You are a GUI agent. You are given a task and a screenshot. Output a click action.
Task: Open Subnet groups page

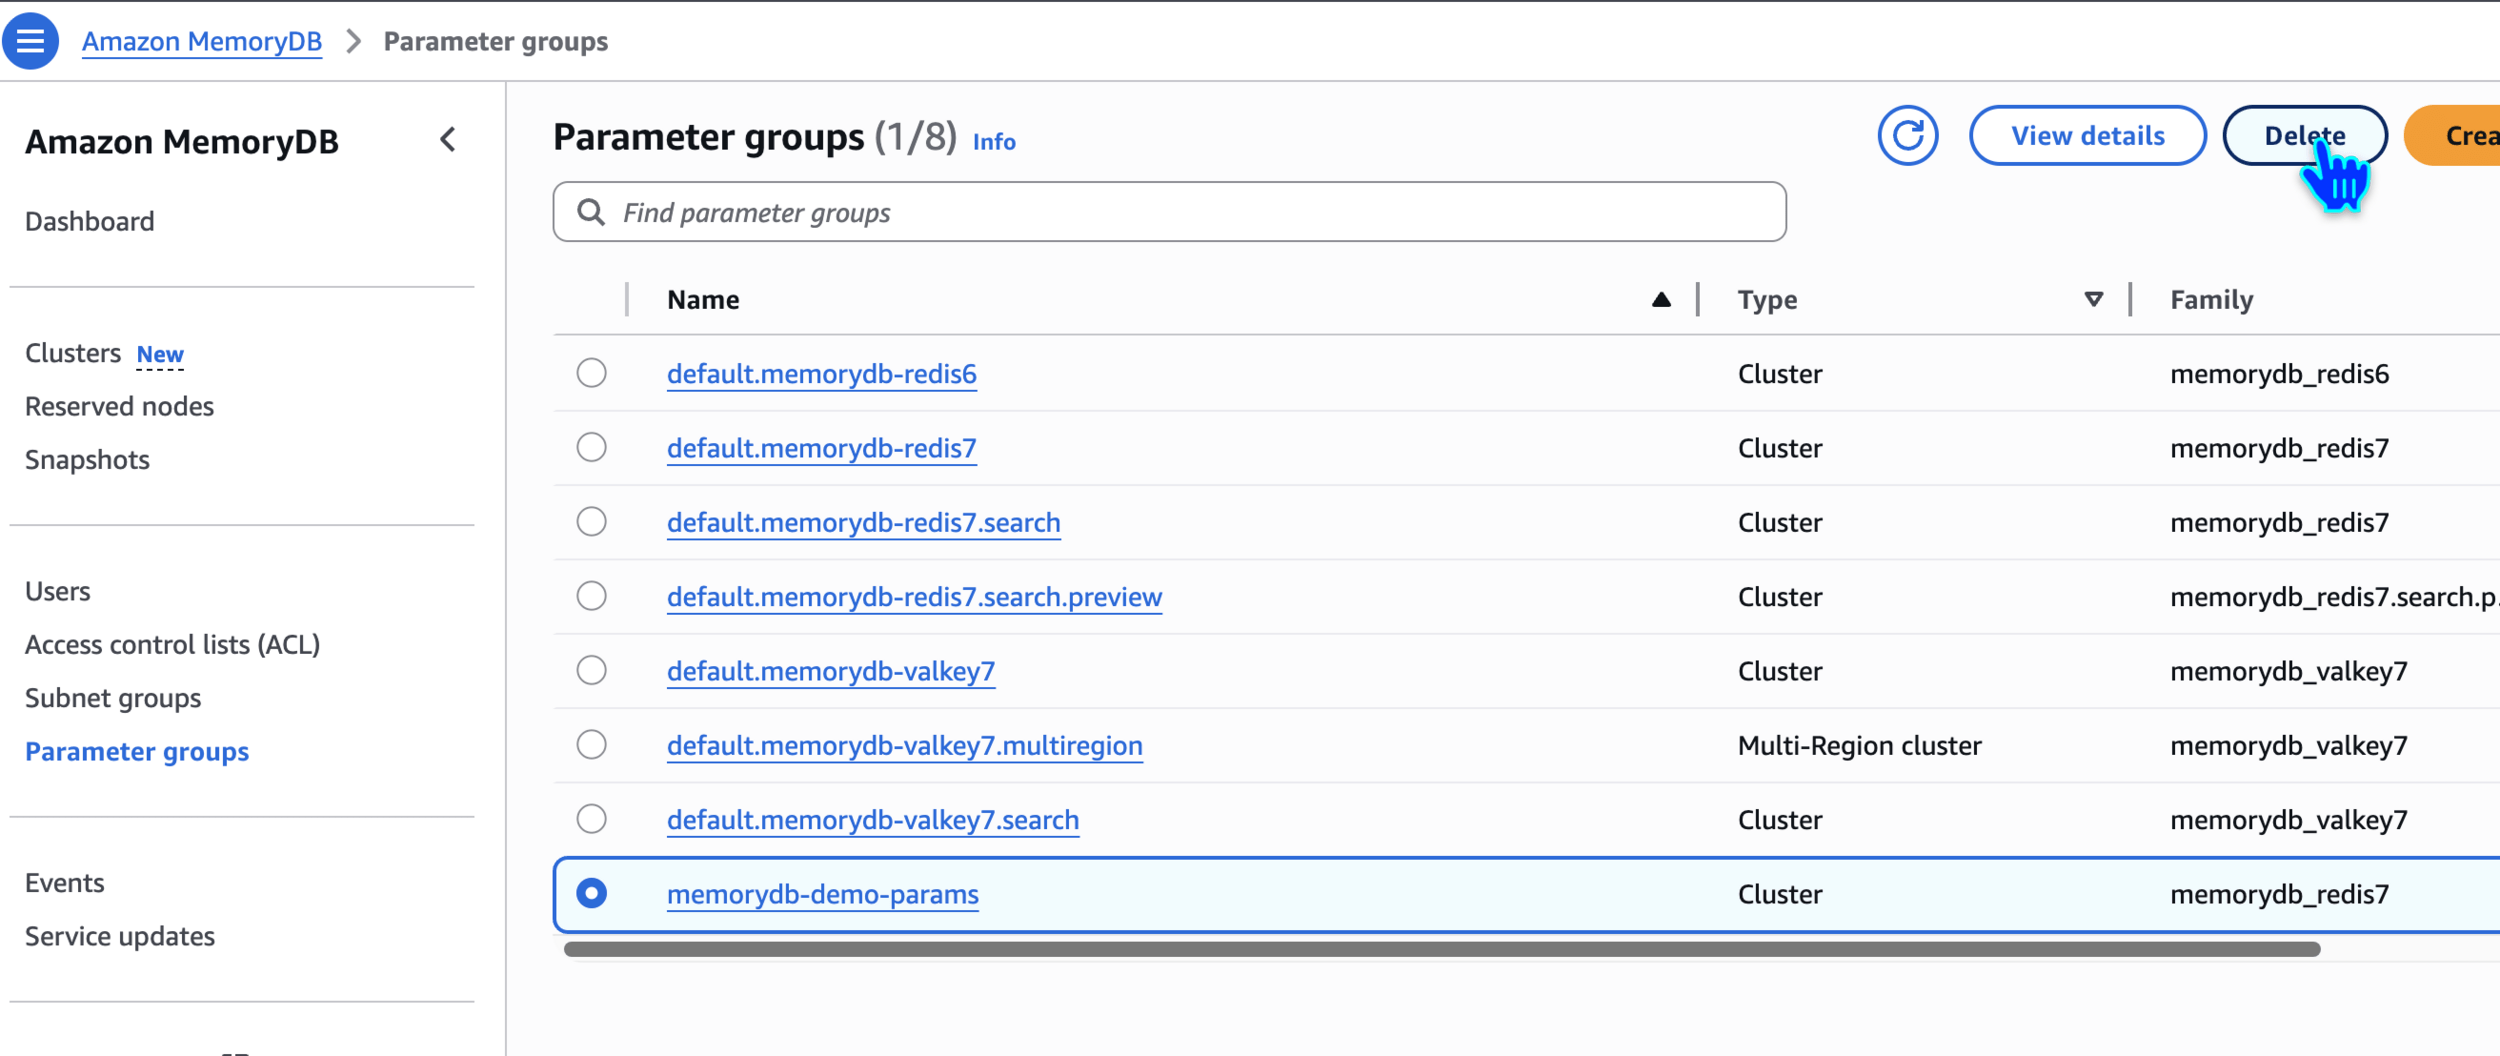tap(113, 698)
